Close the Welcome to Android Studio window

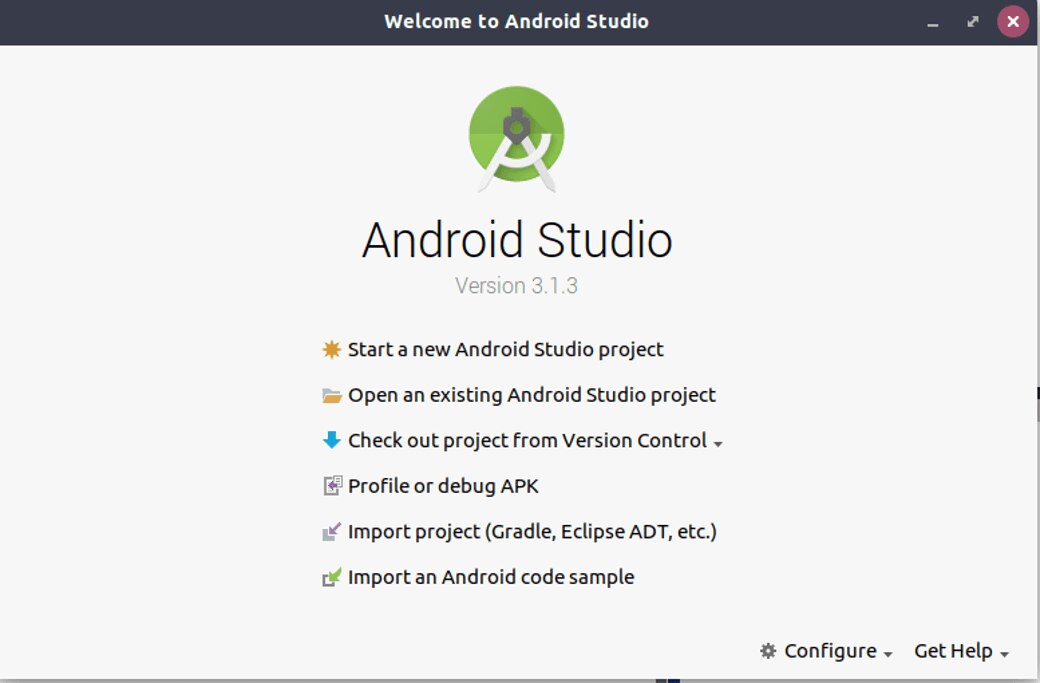(1013, 21)
